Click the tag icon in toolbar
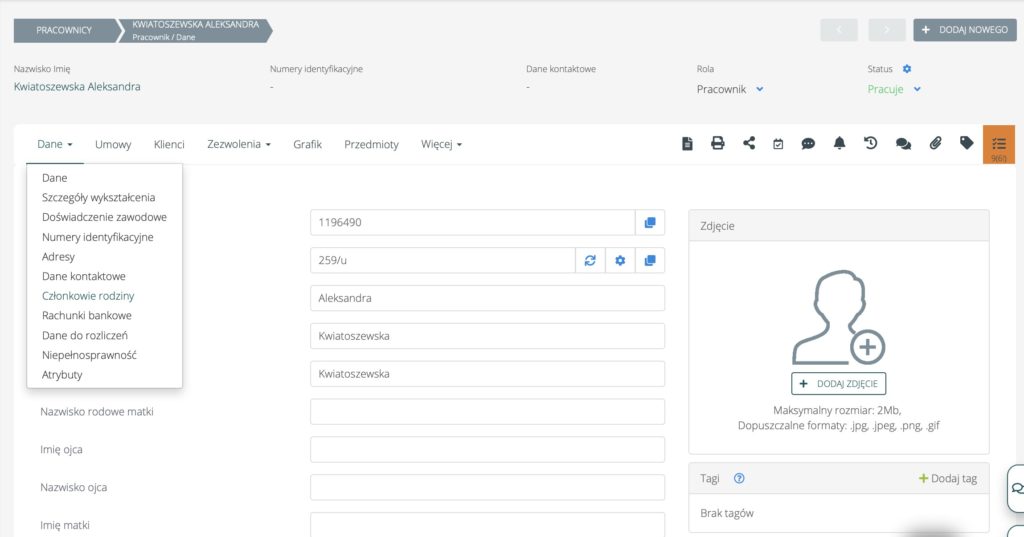 coord(966,144)
